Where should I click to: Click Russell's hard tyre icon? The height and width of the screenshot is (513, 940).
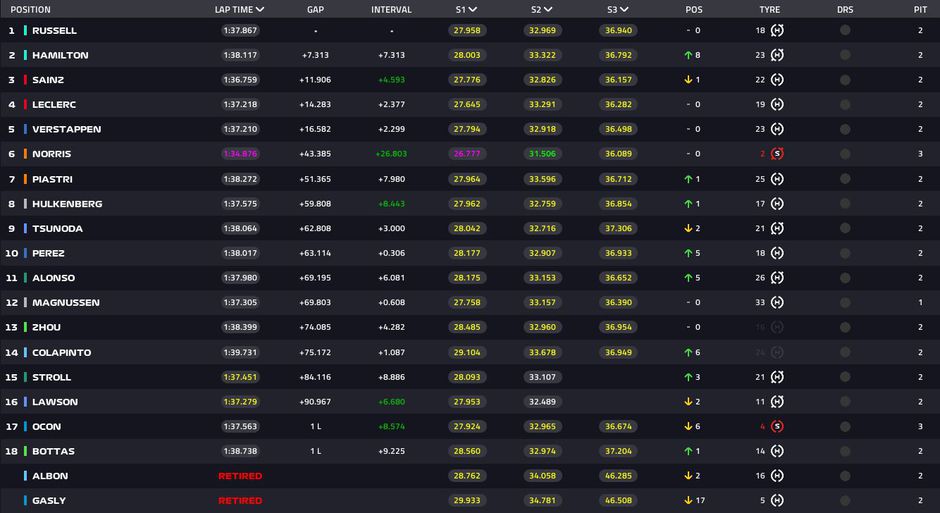pos(777,30)
